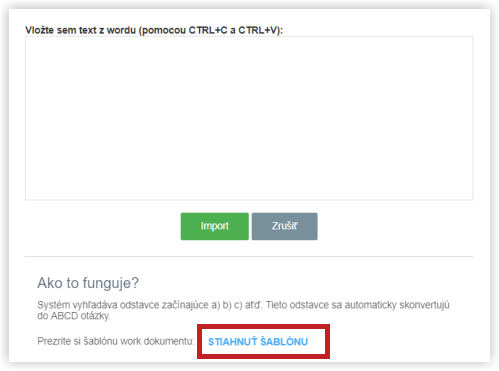The height and width of the screenshot is (371, 499).
Task: Open the STIAHNUŤ ŠABLÓNU template link
Action: (258, 342)
